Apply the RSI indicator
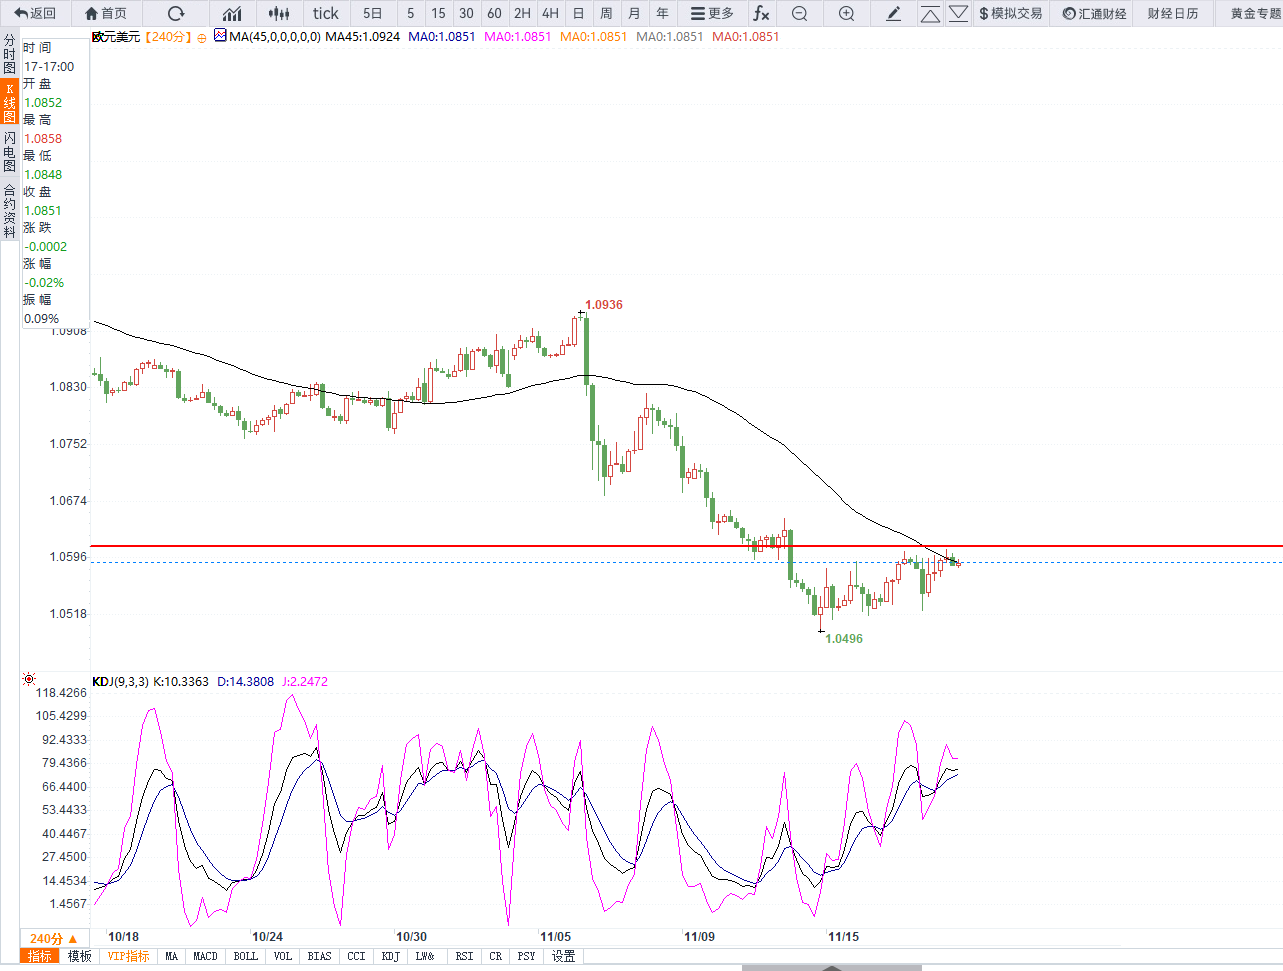This screenshot has width=1283, height=971. click(464, 956)
